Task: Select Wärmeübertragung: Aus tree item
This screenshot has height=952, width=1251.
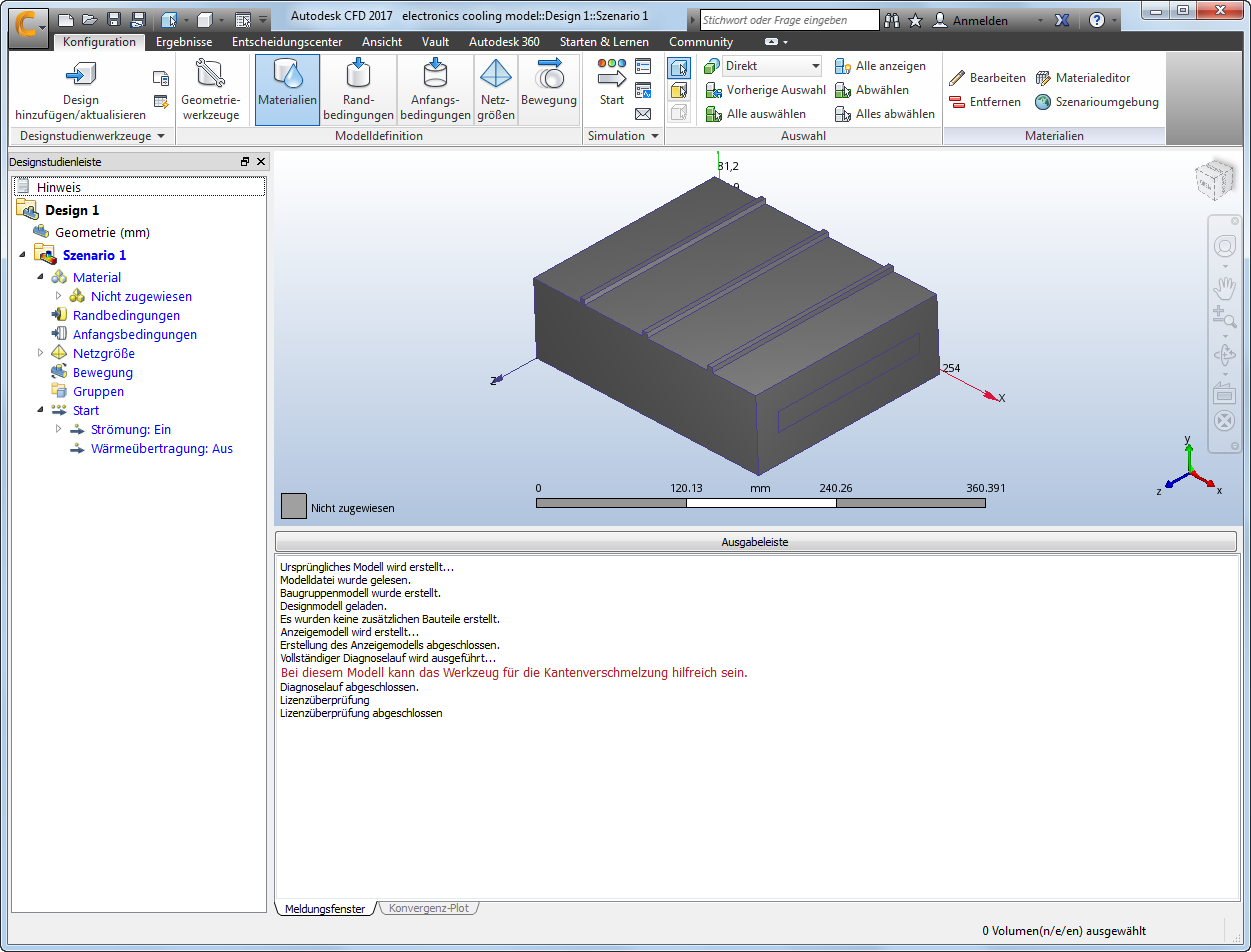Action: [x=161, y=448]
